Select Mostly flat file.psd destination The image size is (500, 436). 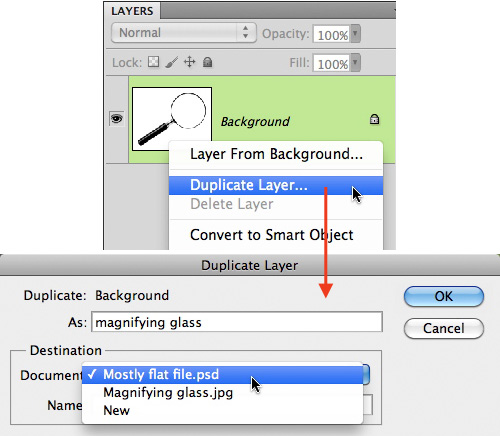pos(222,375)
